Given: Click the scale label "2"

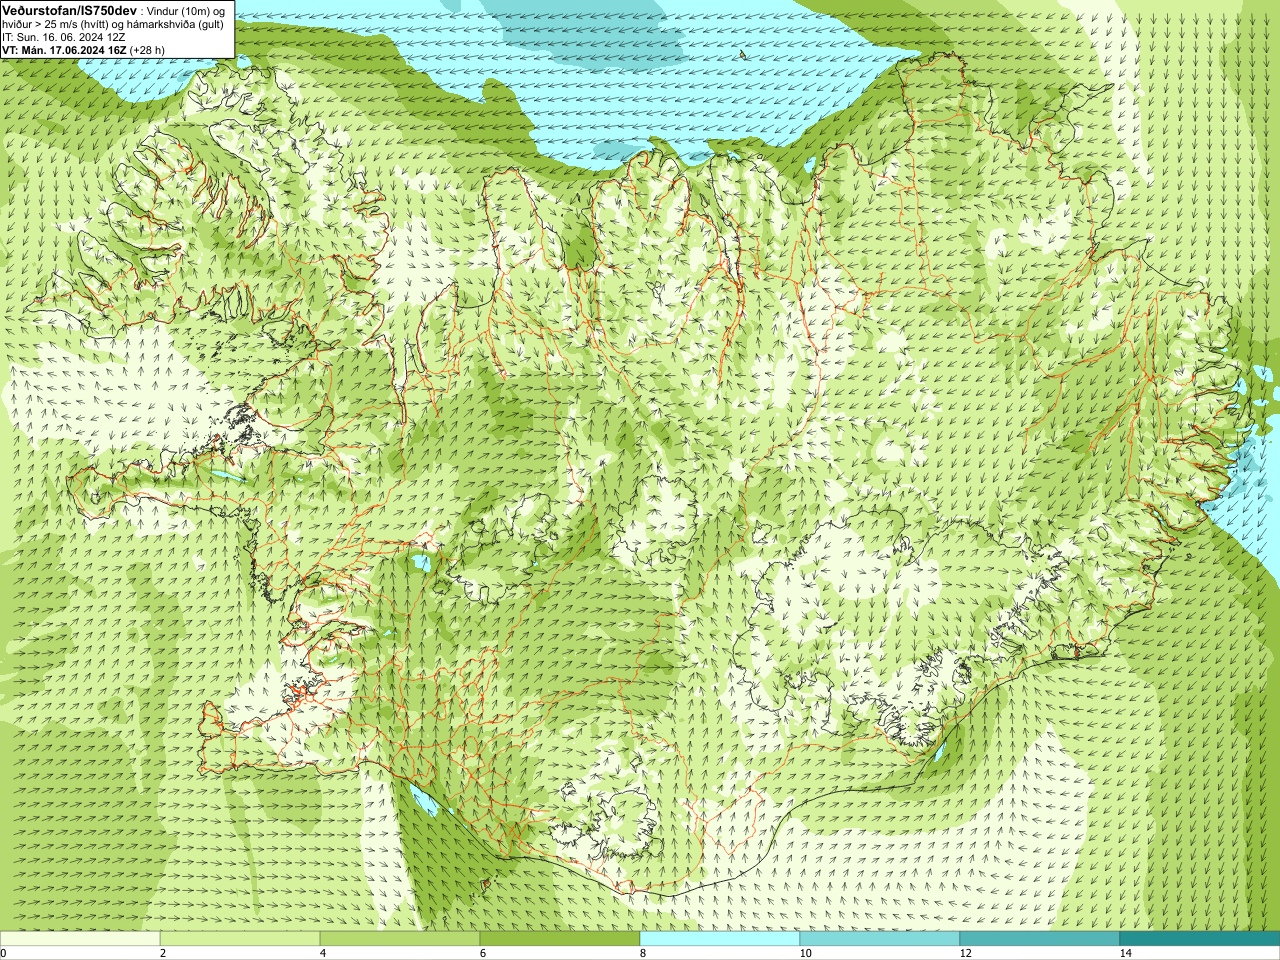Looking at the screenshot, I should [x=163, y=953].
